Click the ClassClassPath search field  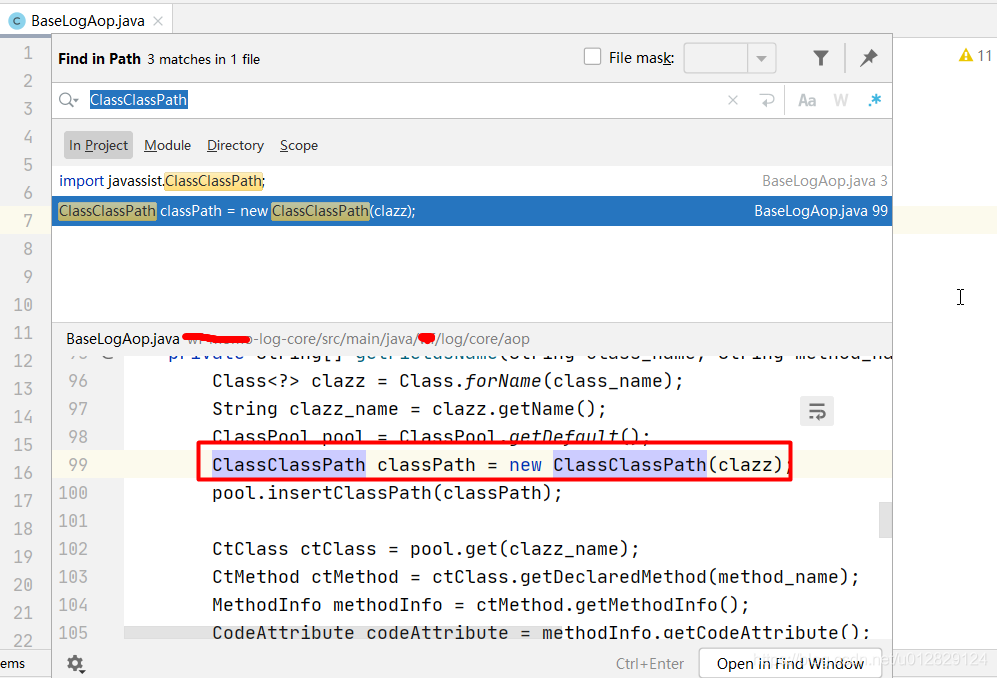pyautogui.click(x=407, y=100)
